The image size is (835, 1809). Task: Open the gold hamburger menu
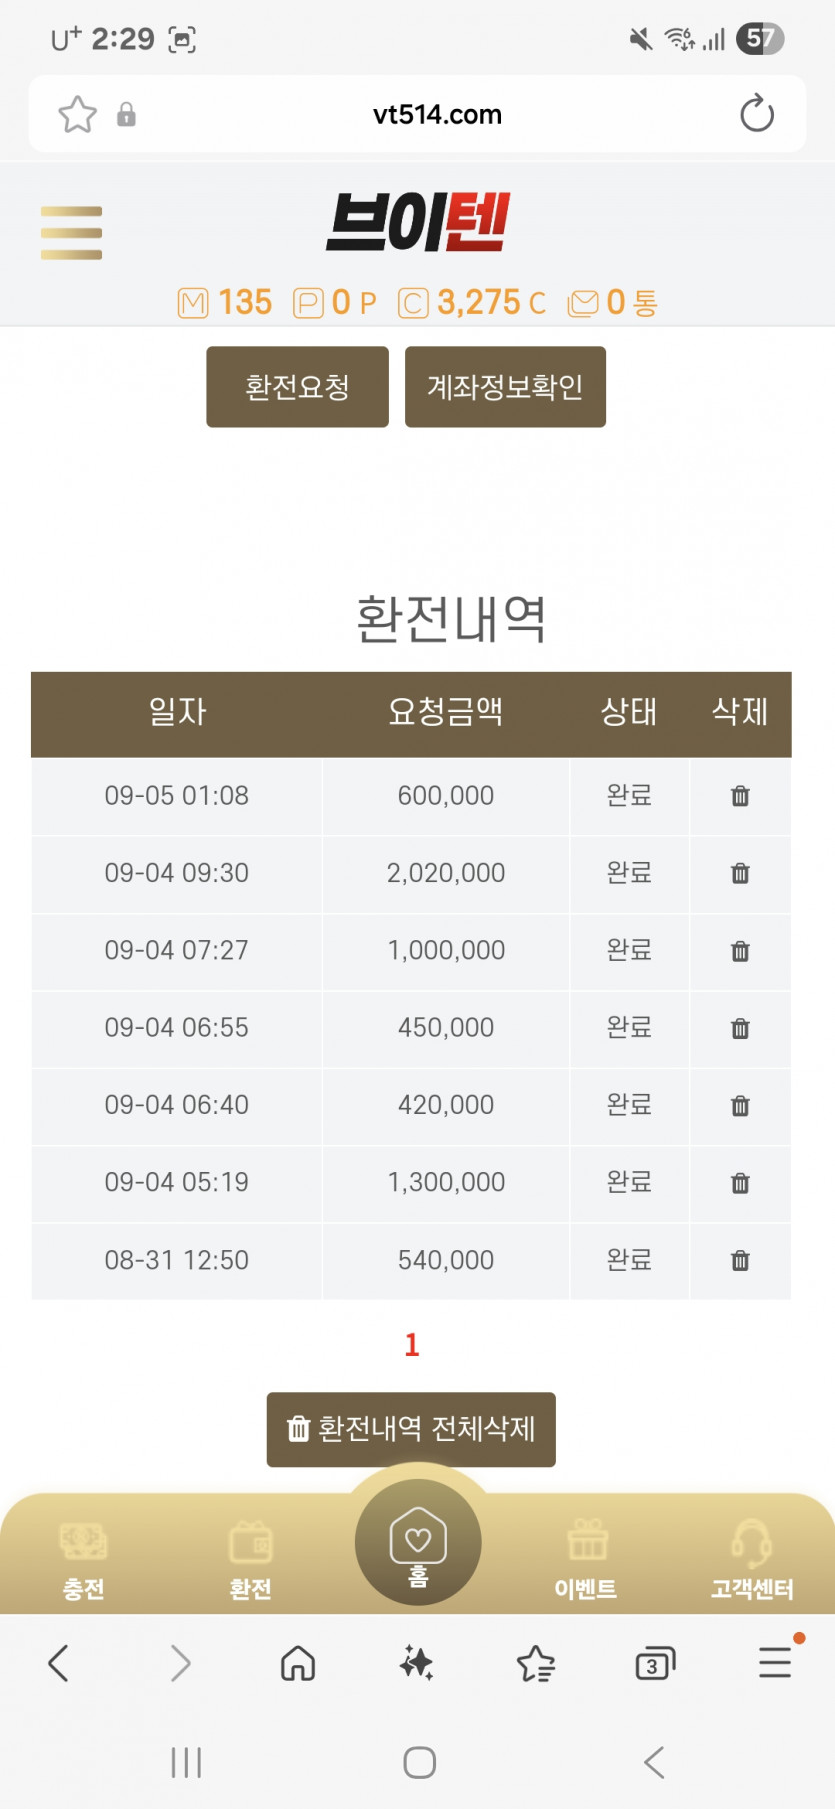click(x=71, y=232)
